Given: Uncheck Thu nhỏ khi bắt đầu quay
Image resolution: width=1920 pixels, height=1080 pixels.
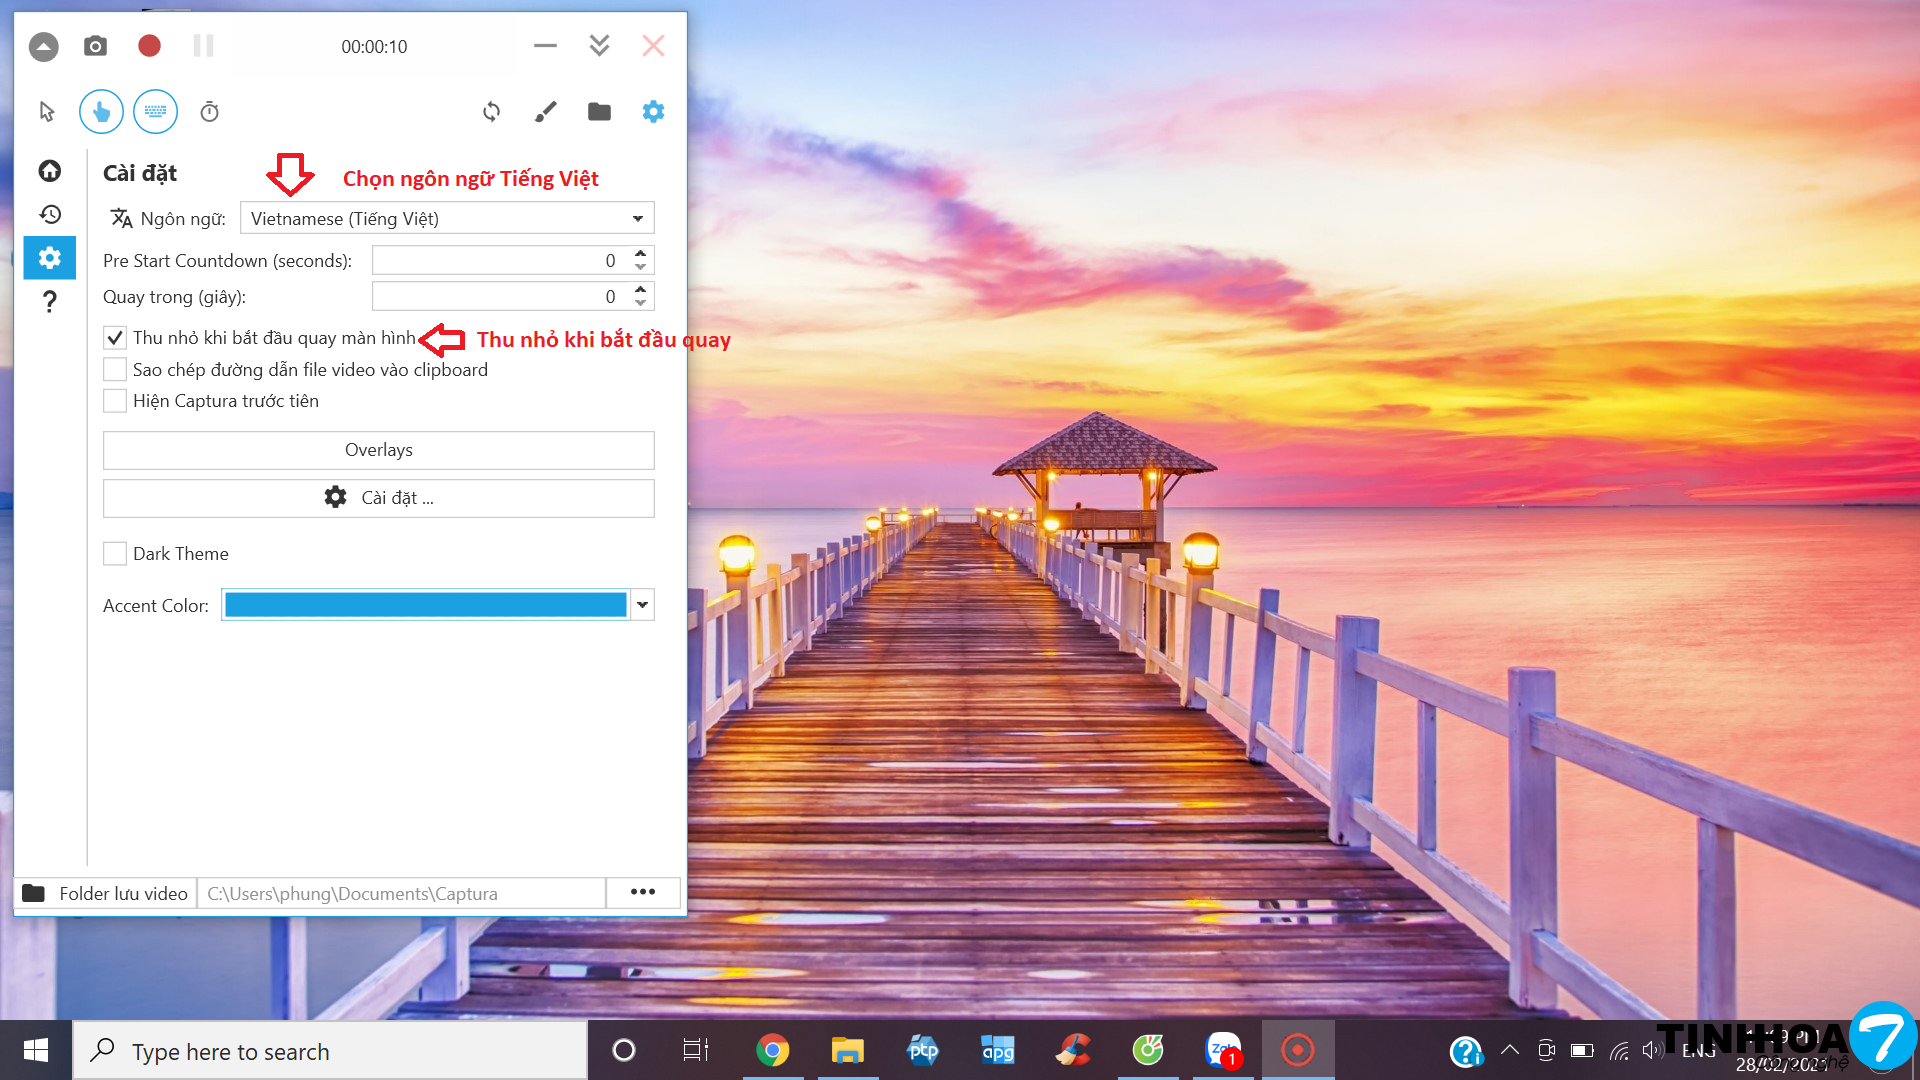Looking at the screenshot, I should pyautogui.click(x=115, y=338).
